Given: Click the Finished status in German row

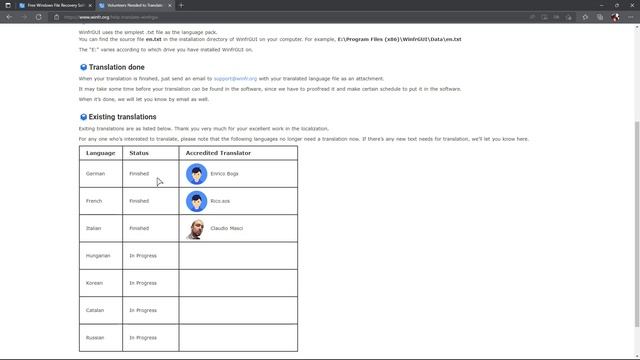Looking at the screenshot, I should pos(139,174).
